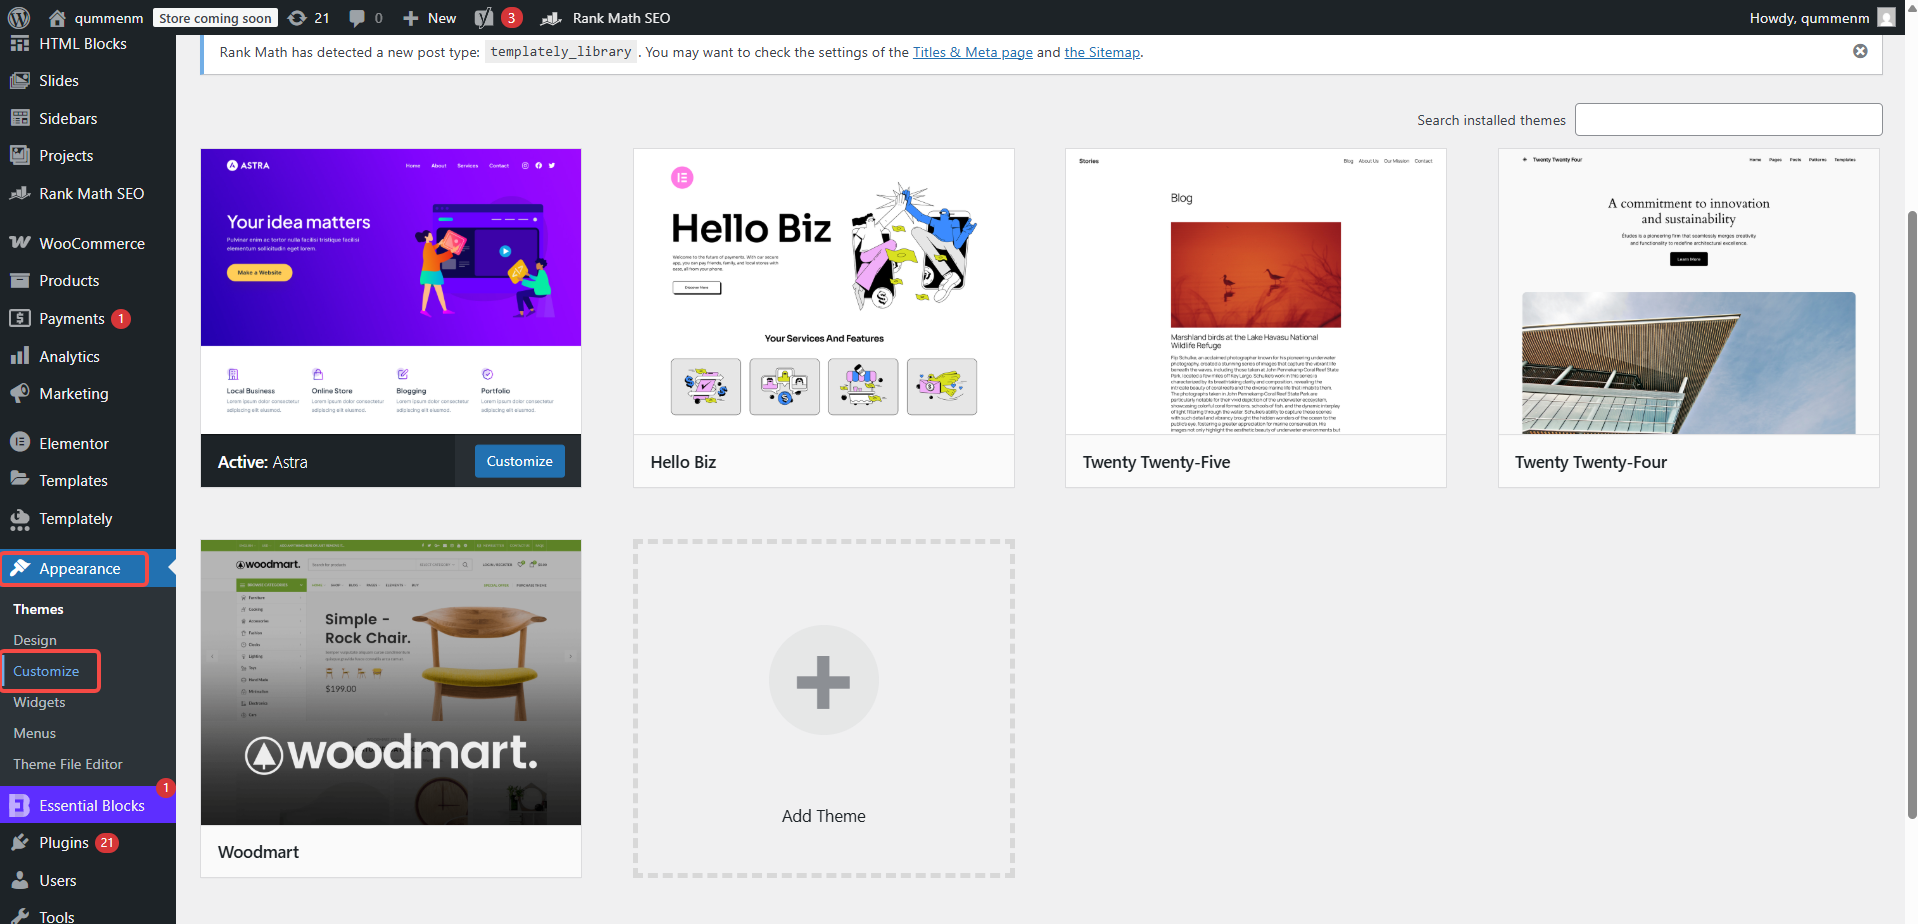
Task: Open the Marketing section
Action: [x=73, y=393]
